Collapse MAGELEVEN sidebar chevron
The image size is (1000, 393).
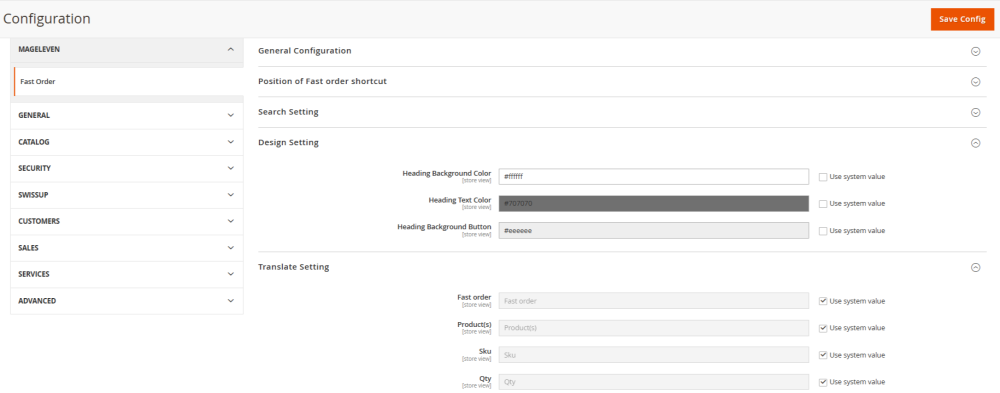tap(231, 49)
